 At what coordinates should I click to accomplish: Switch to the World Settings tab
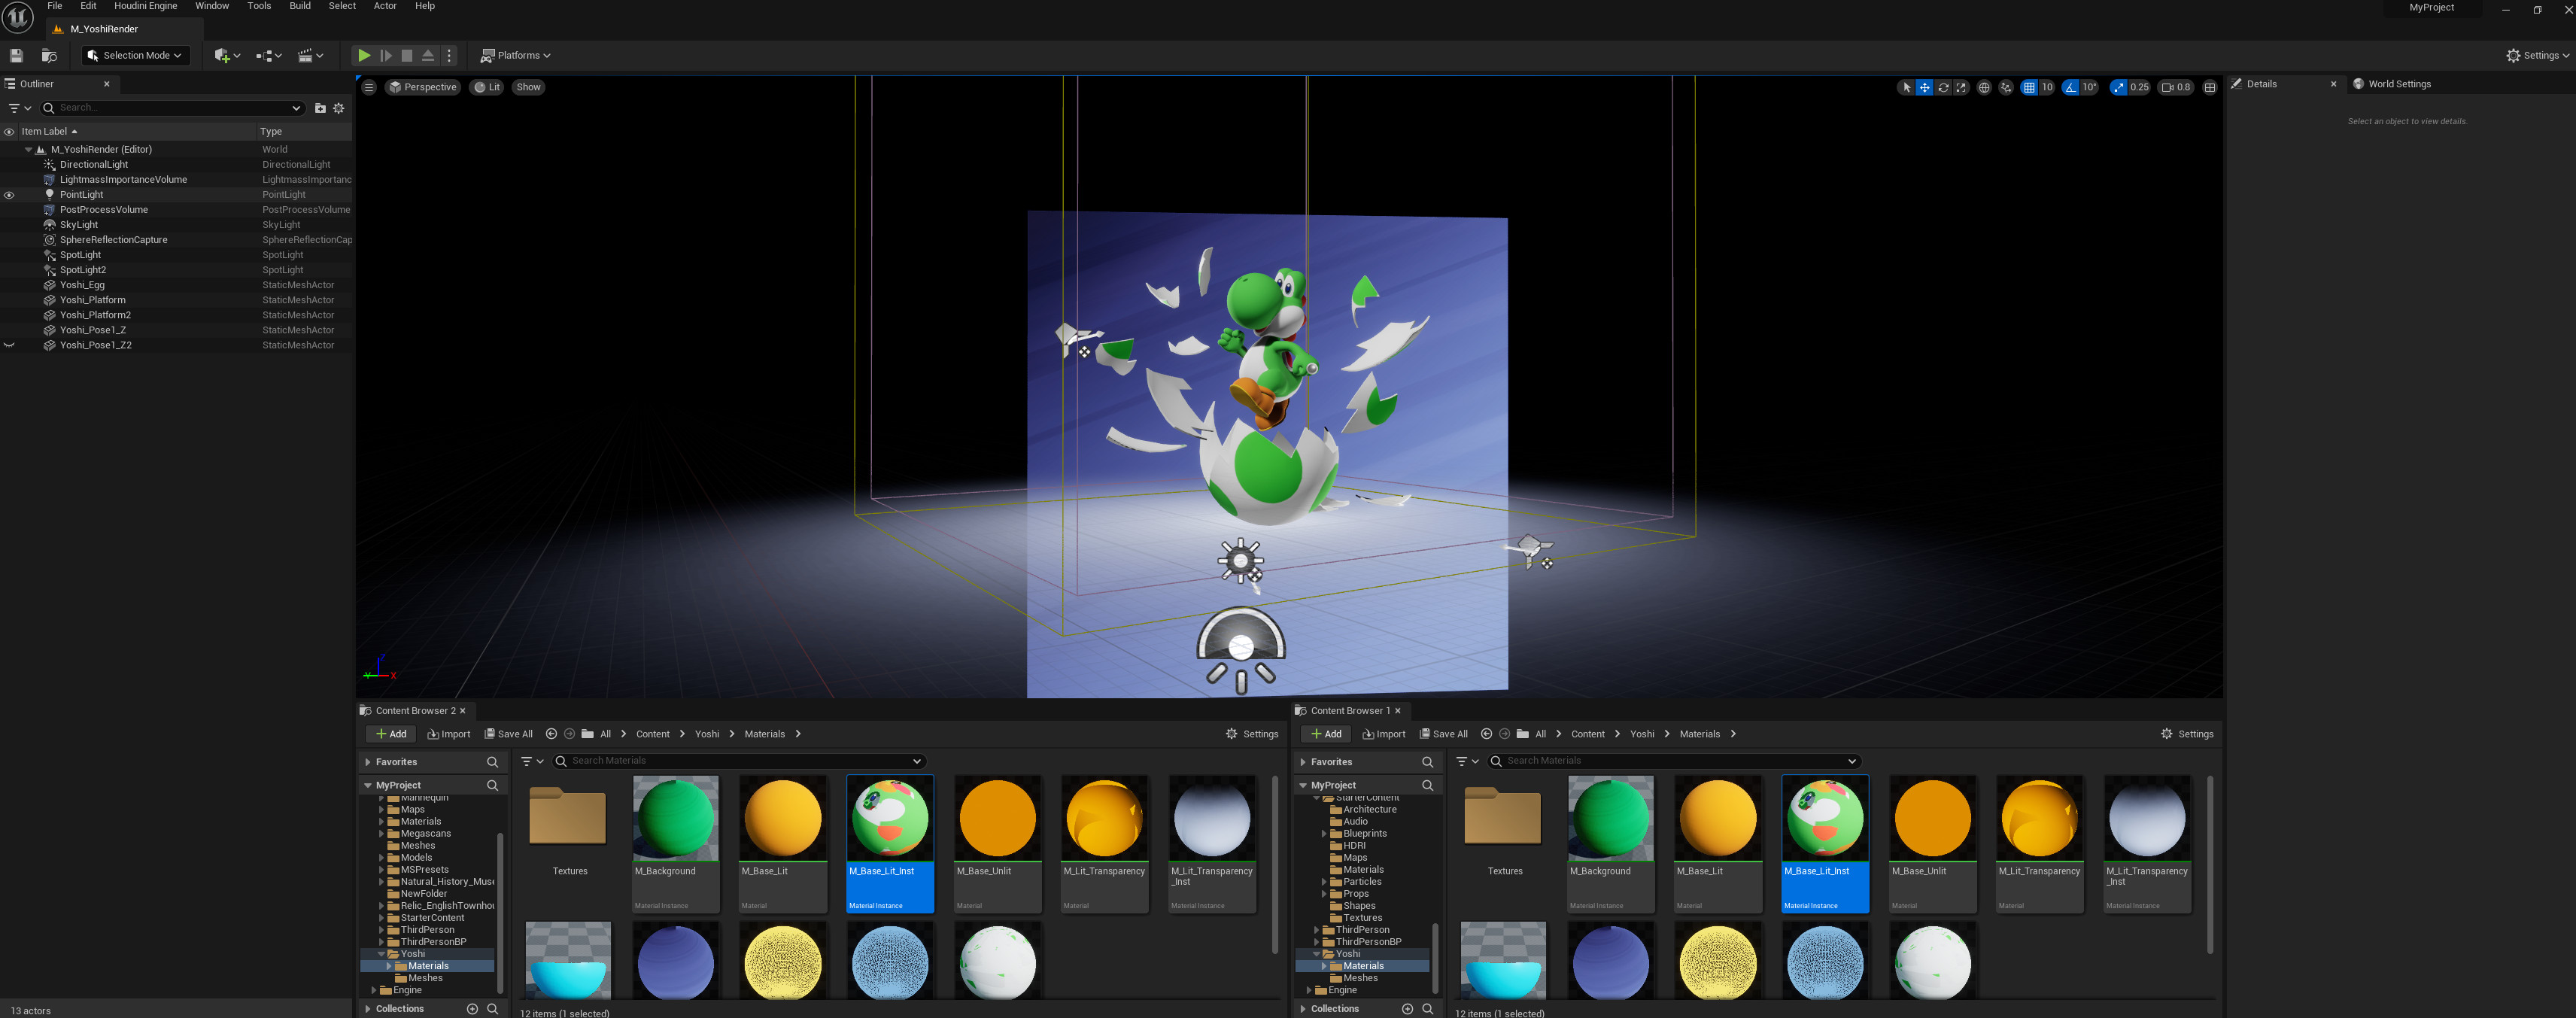(2398, 84)
